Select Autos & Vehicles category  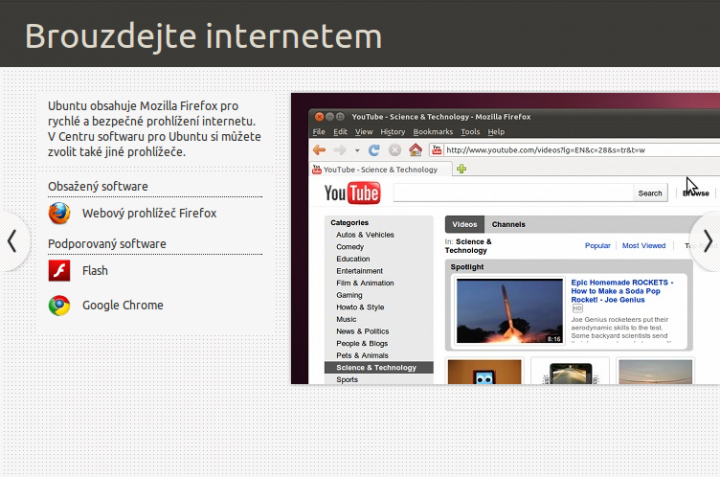point(365,235)
